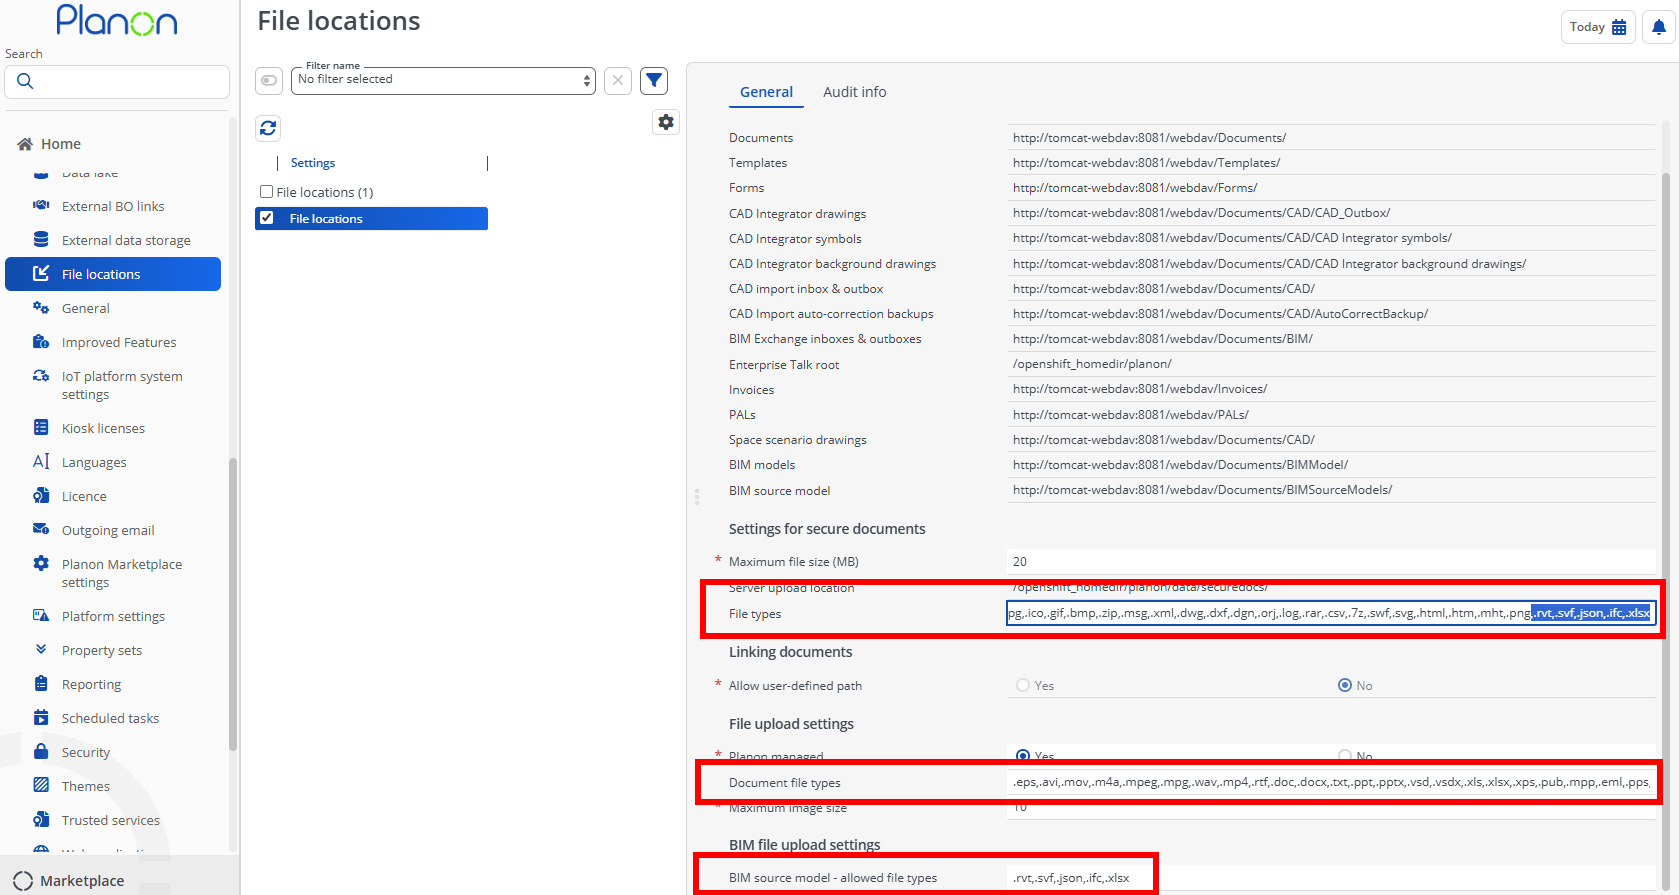Image resolution: width=1679 pixels, height=895 pixels.
Task: Clear the selected filter with X button
Action: click(x=618, y=80)
